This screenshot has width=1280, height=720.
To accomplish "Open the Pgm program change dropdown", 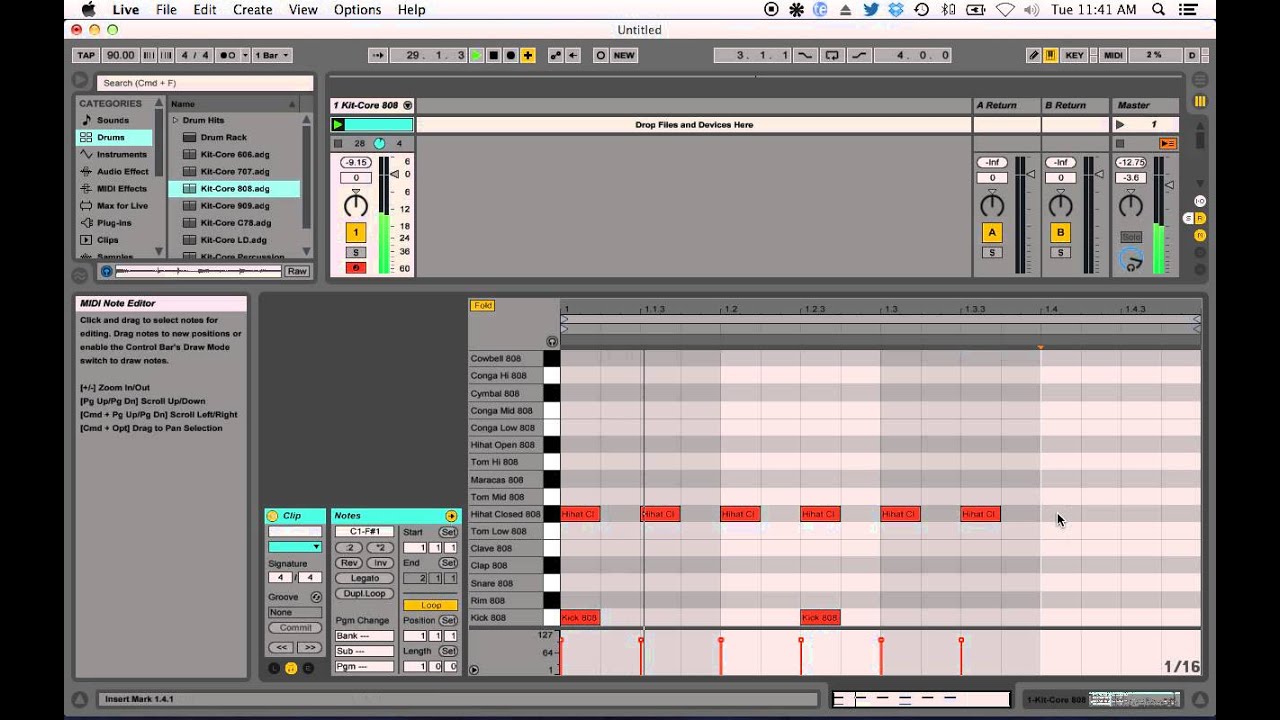I will pos(365,666).
